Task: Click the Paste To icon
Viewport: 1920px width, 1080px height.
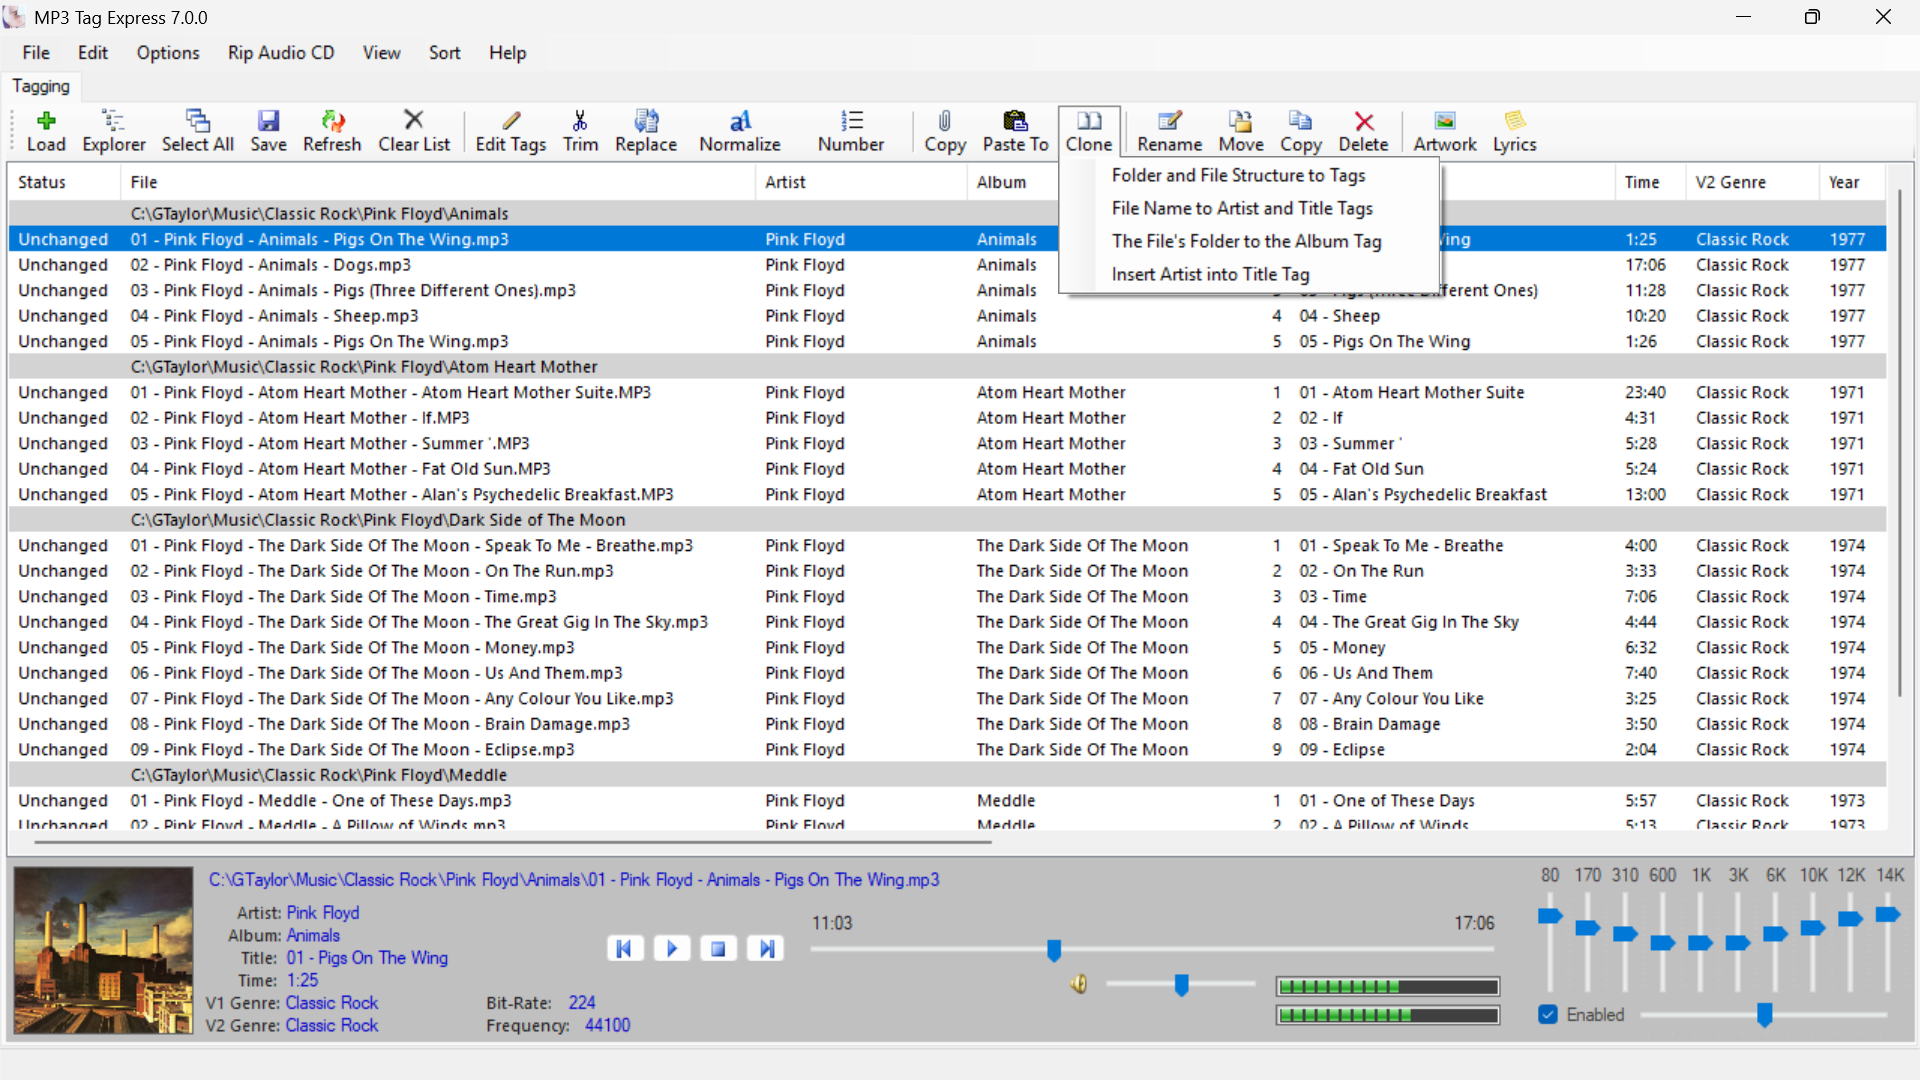Action: 1016,131
